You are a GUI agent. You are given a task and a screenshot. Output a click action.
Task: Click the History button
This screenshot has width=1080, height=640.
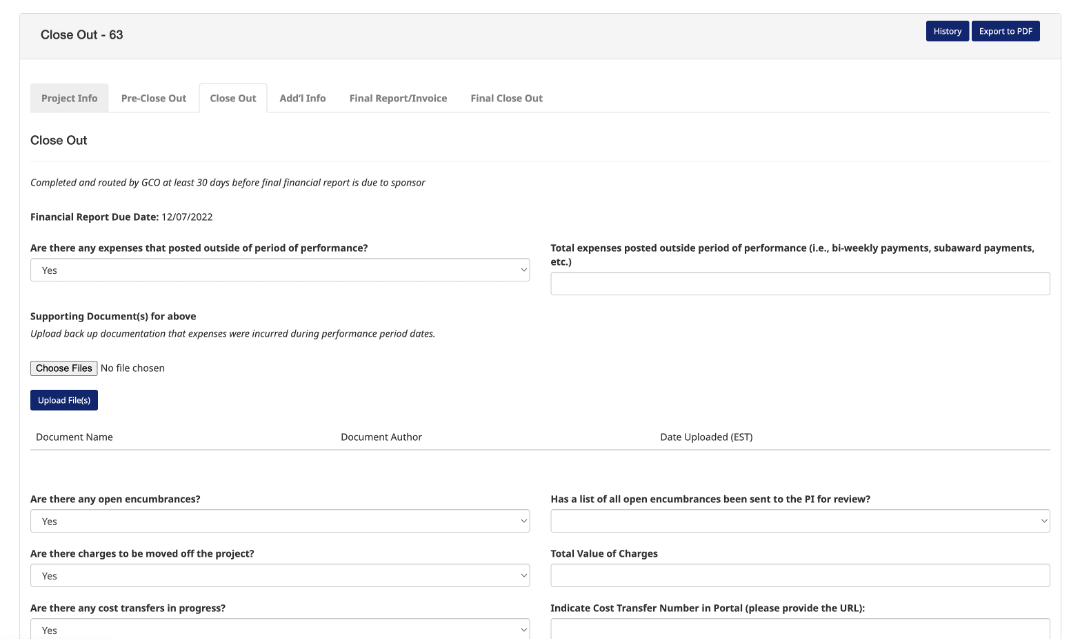[946, 31]
